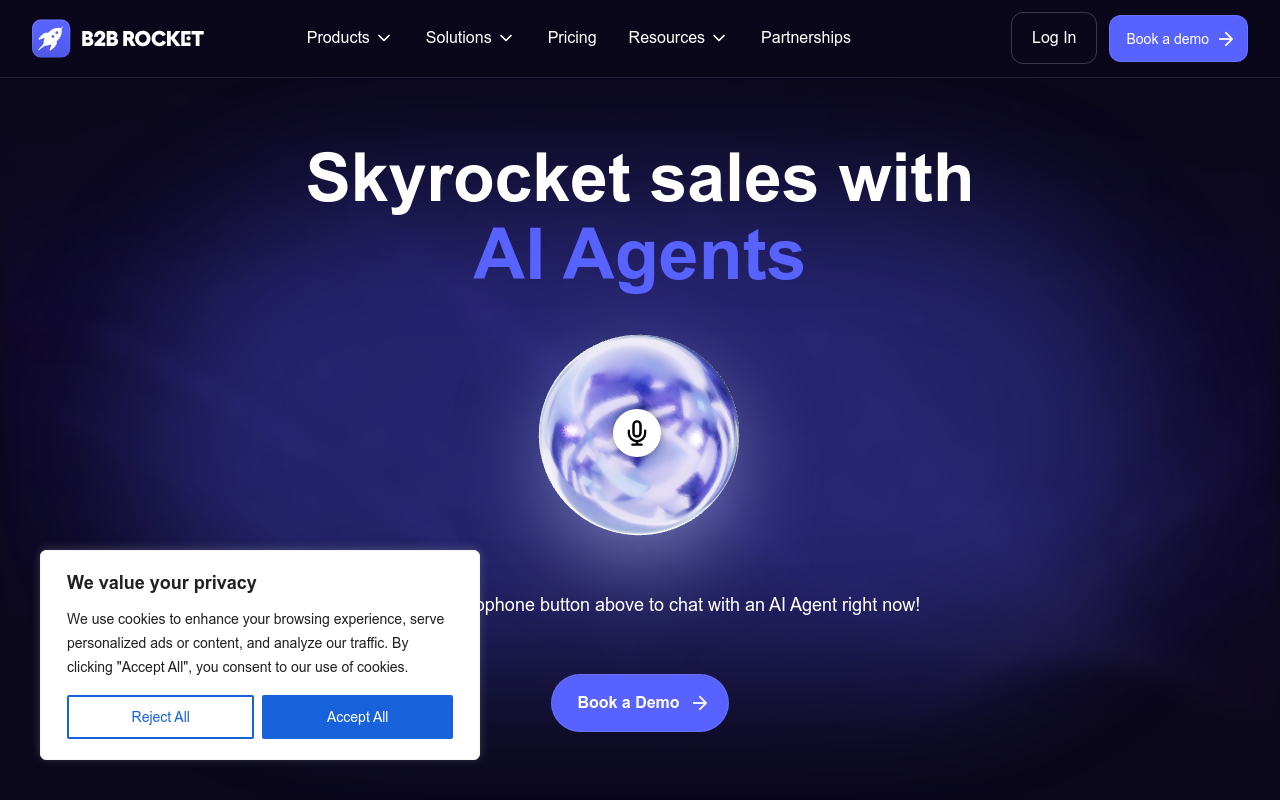Open the Resources menu label
Image resolution: width=1280 pixels, height=800 pixels.
tap(666, 37)
